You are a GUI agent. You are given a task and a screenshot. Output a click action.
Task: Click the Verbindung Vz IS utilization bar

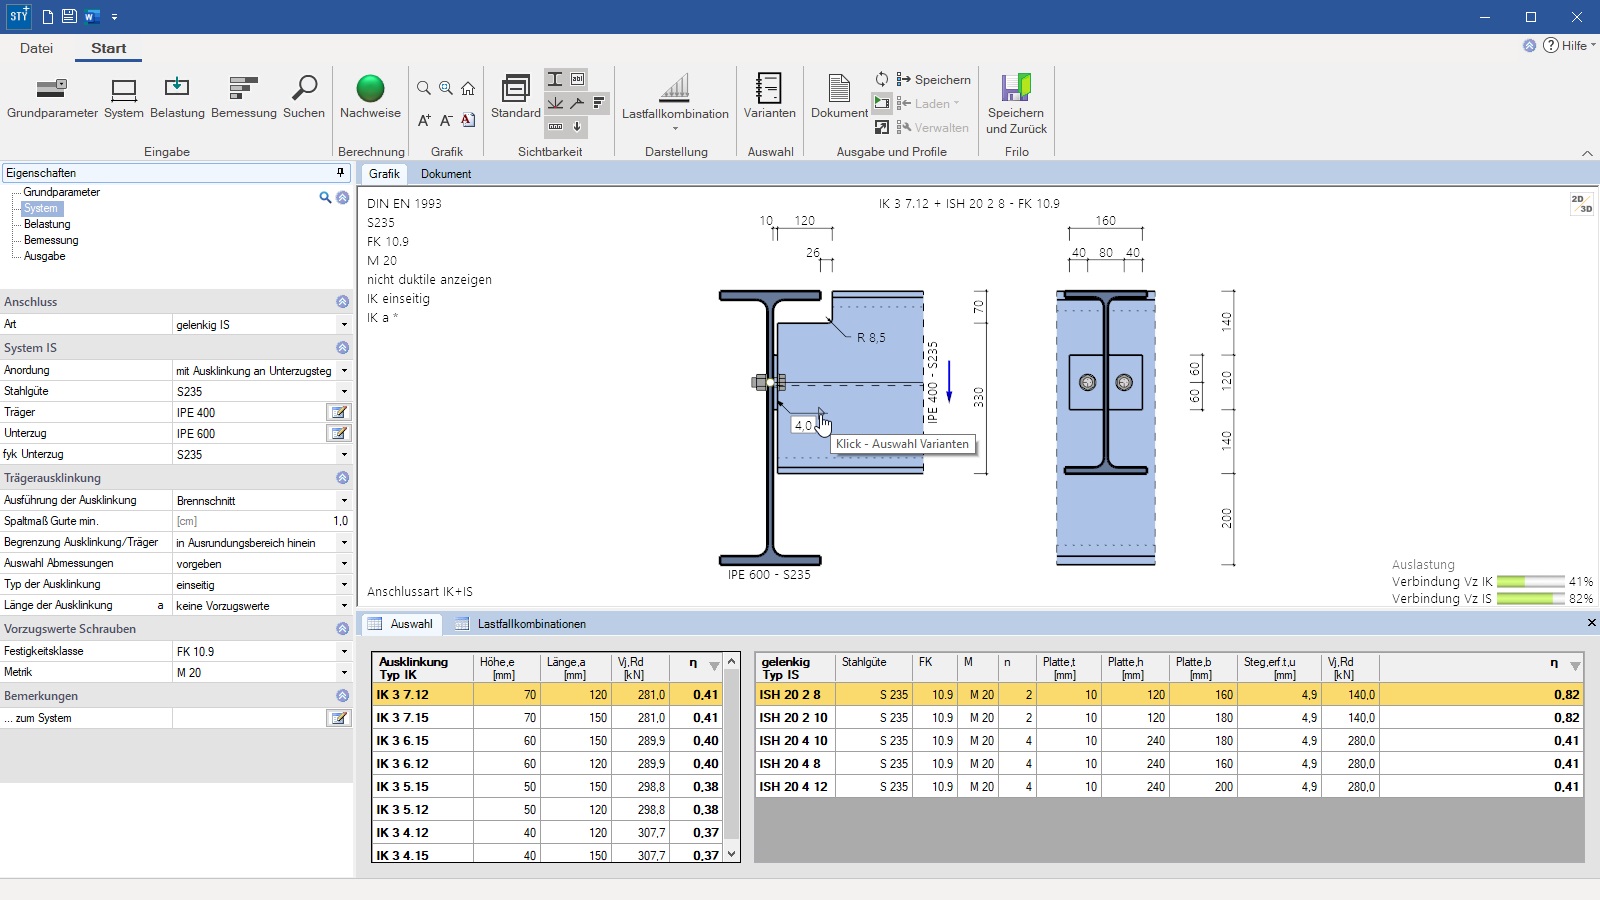1530,599
